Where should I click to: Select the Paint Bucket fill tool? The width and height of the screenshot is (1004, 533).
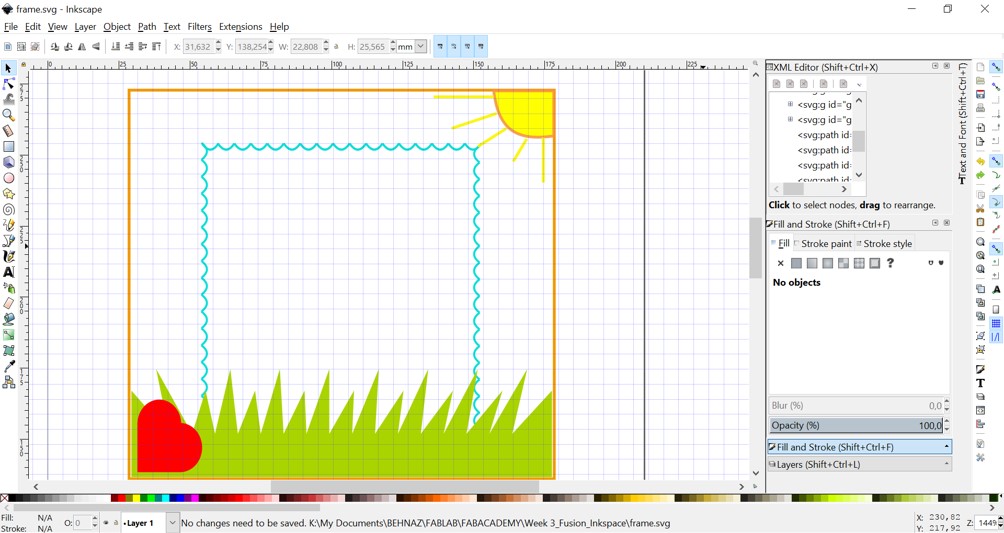[x=8, y=319]
